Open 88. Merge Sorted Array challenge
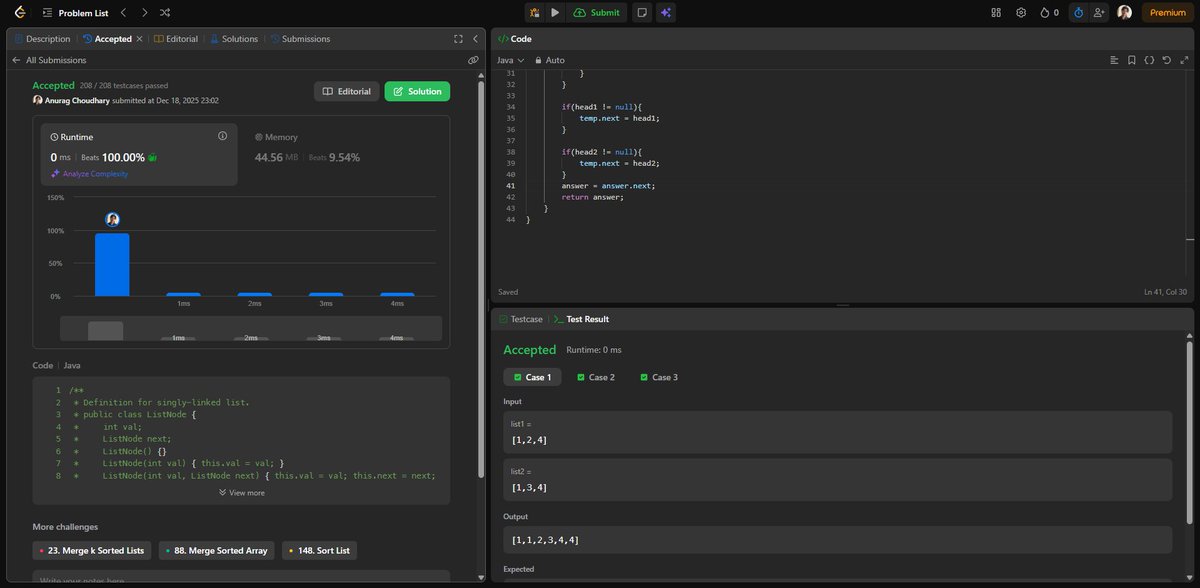This screenshot has width=1200, height=588. [217, 550]
